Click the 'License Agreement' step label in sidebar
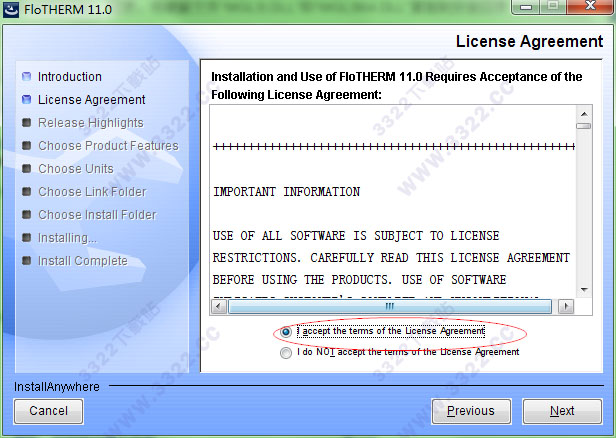 point(92,100)
